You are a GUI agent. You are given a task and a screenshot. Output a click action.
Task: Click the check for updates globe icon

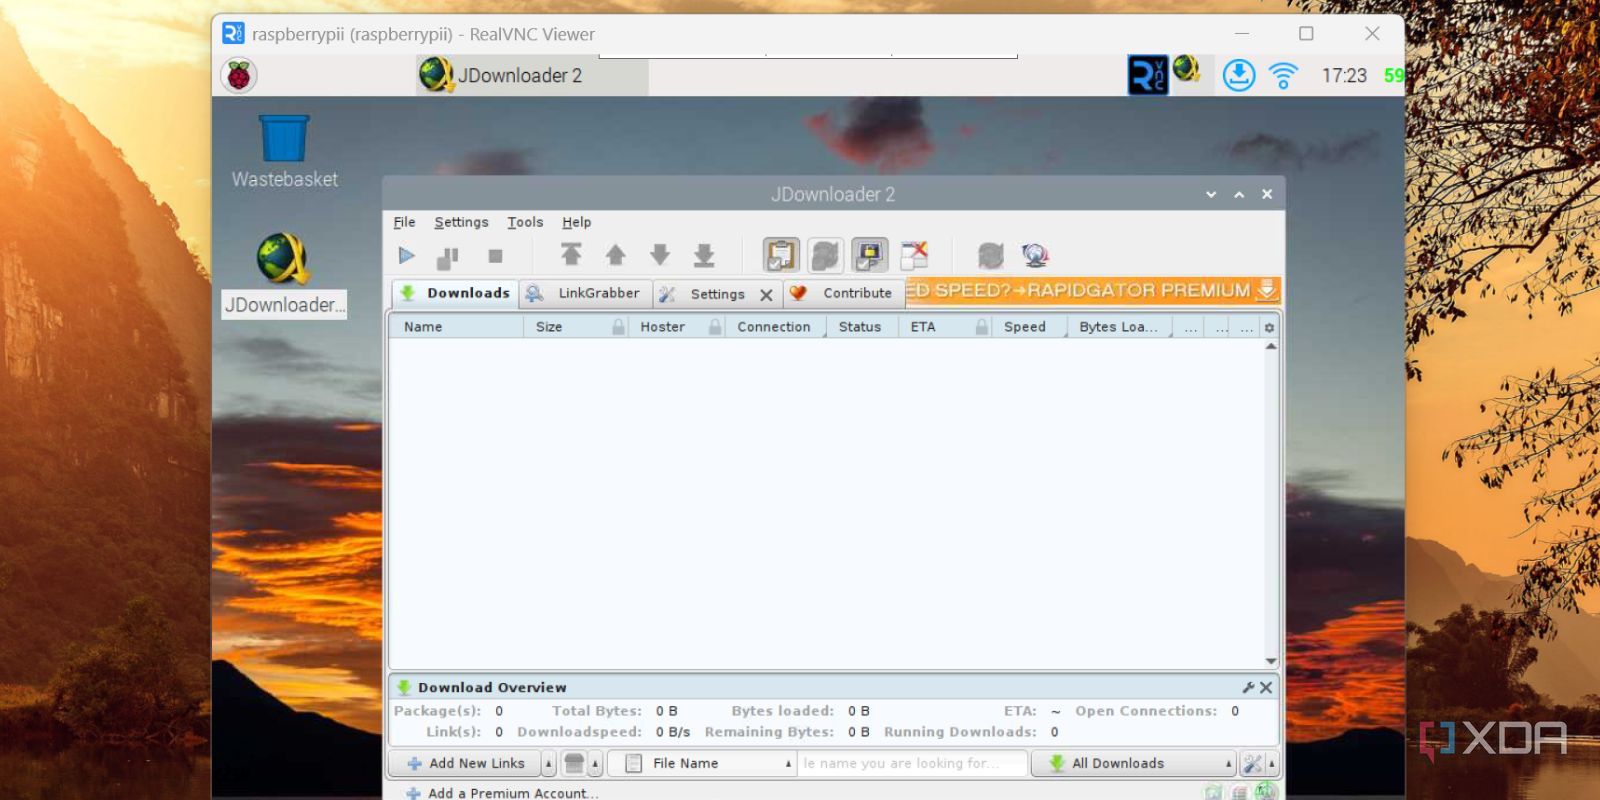(1035, 255)
